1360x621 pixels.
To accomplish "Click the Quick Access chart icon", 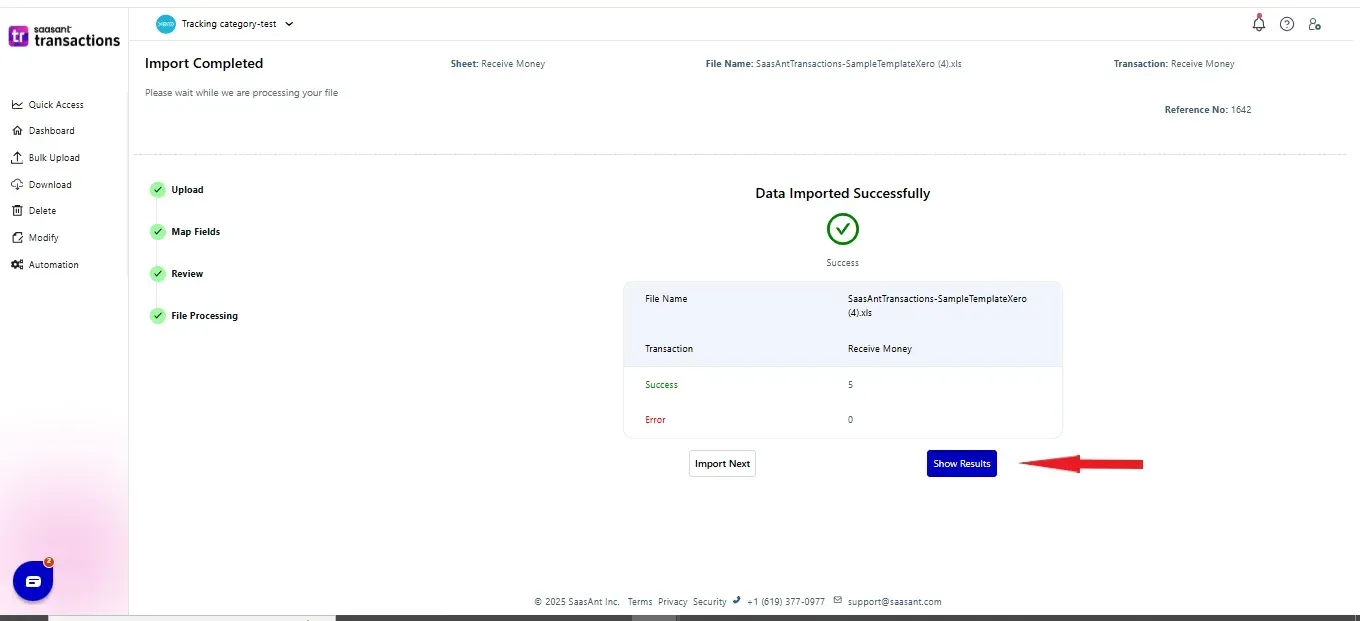I will (x=17, y=105).
